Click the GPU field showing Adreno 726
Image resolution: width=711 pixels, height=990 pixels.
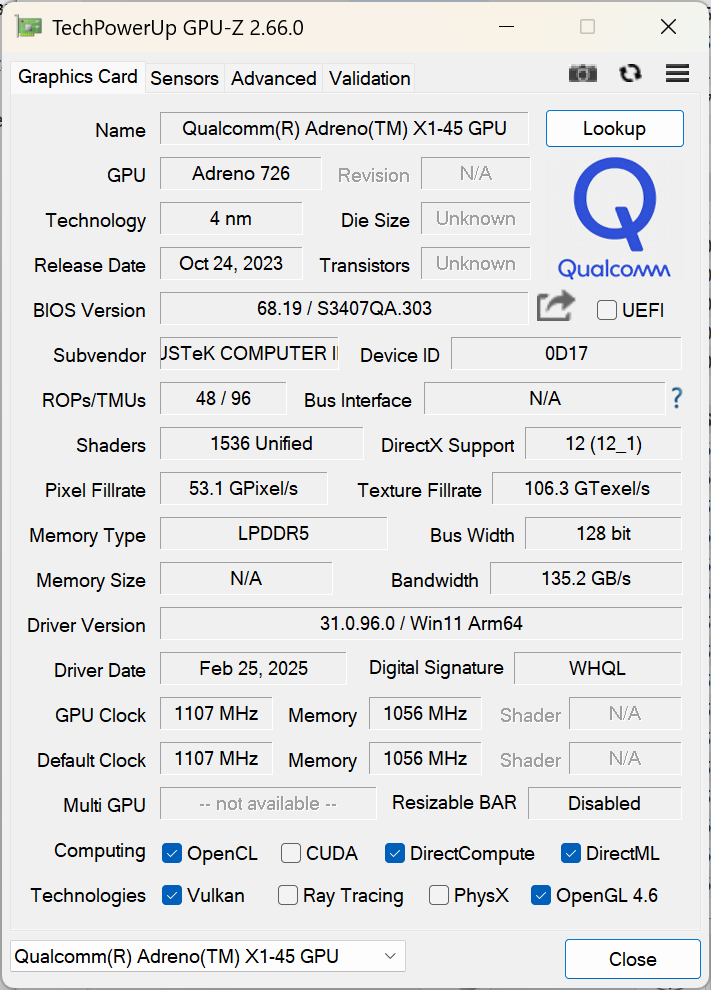pyautogui.click(x=241, y=174)
